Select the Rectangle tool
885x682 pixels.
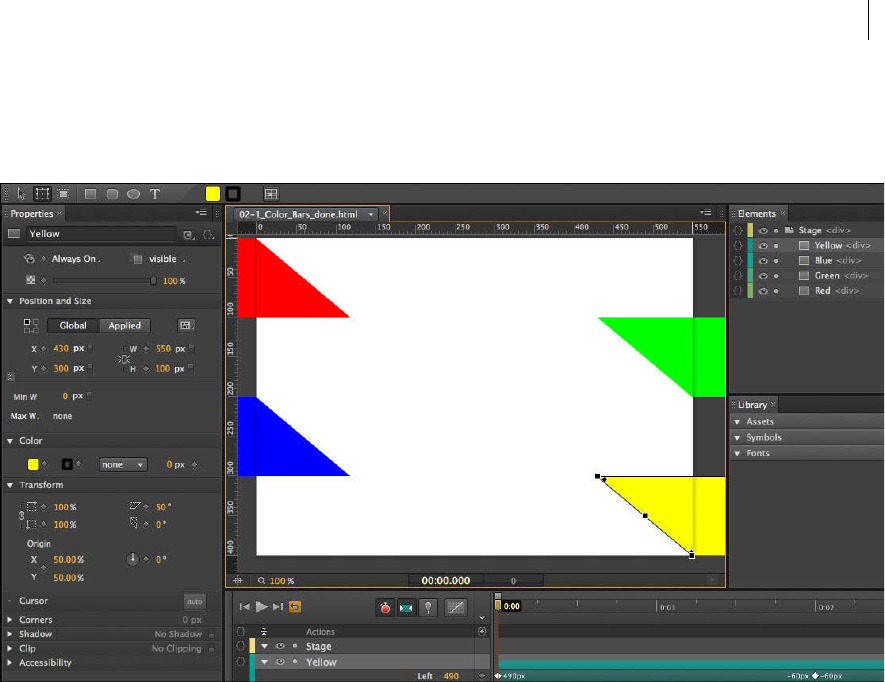(x=90, y=194)
